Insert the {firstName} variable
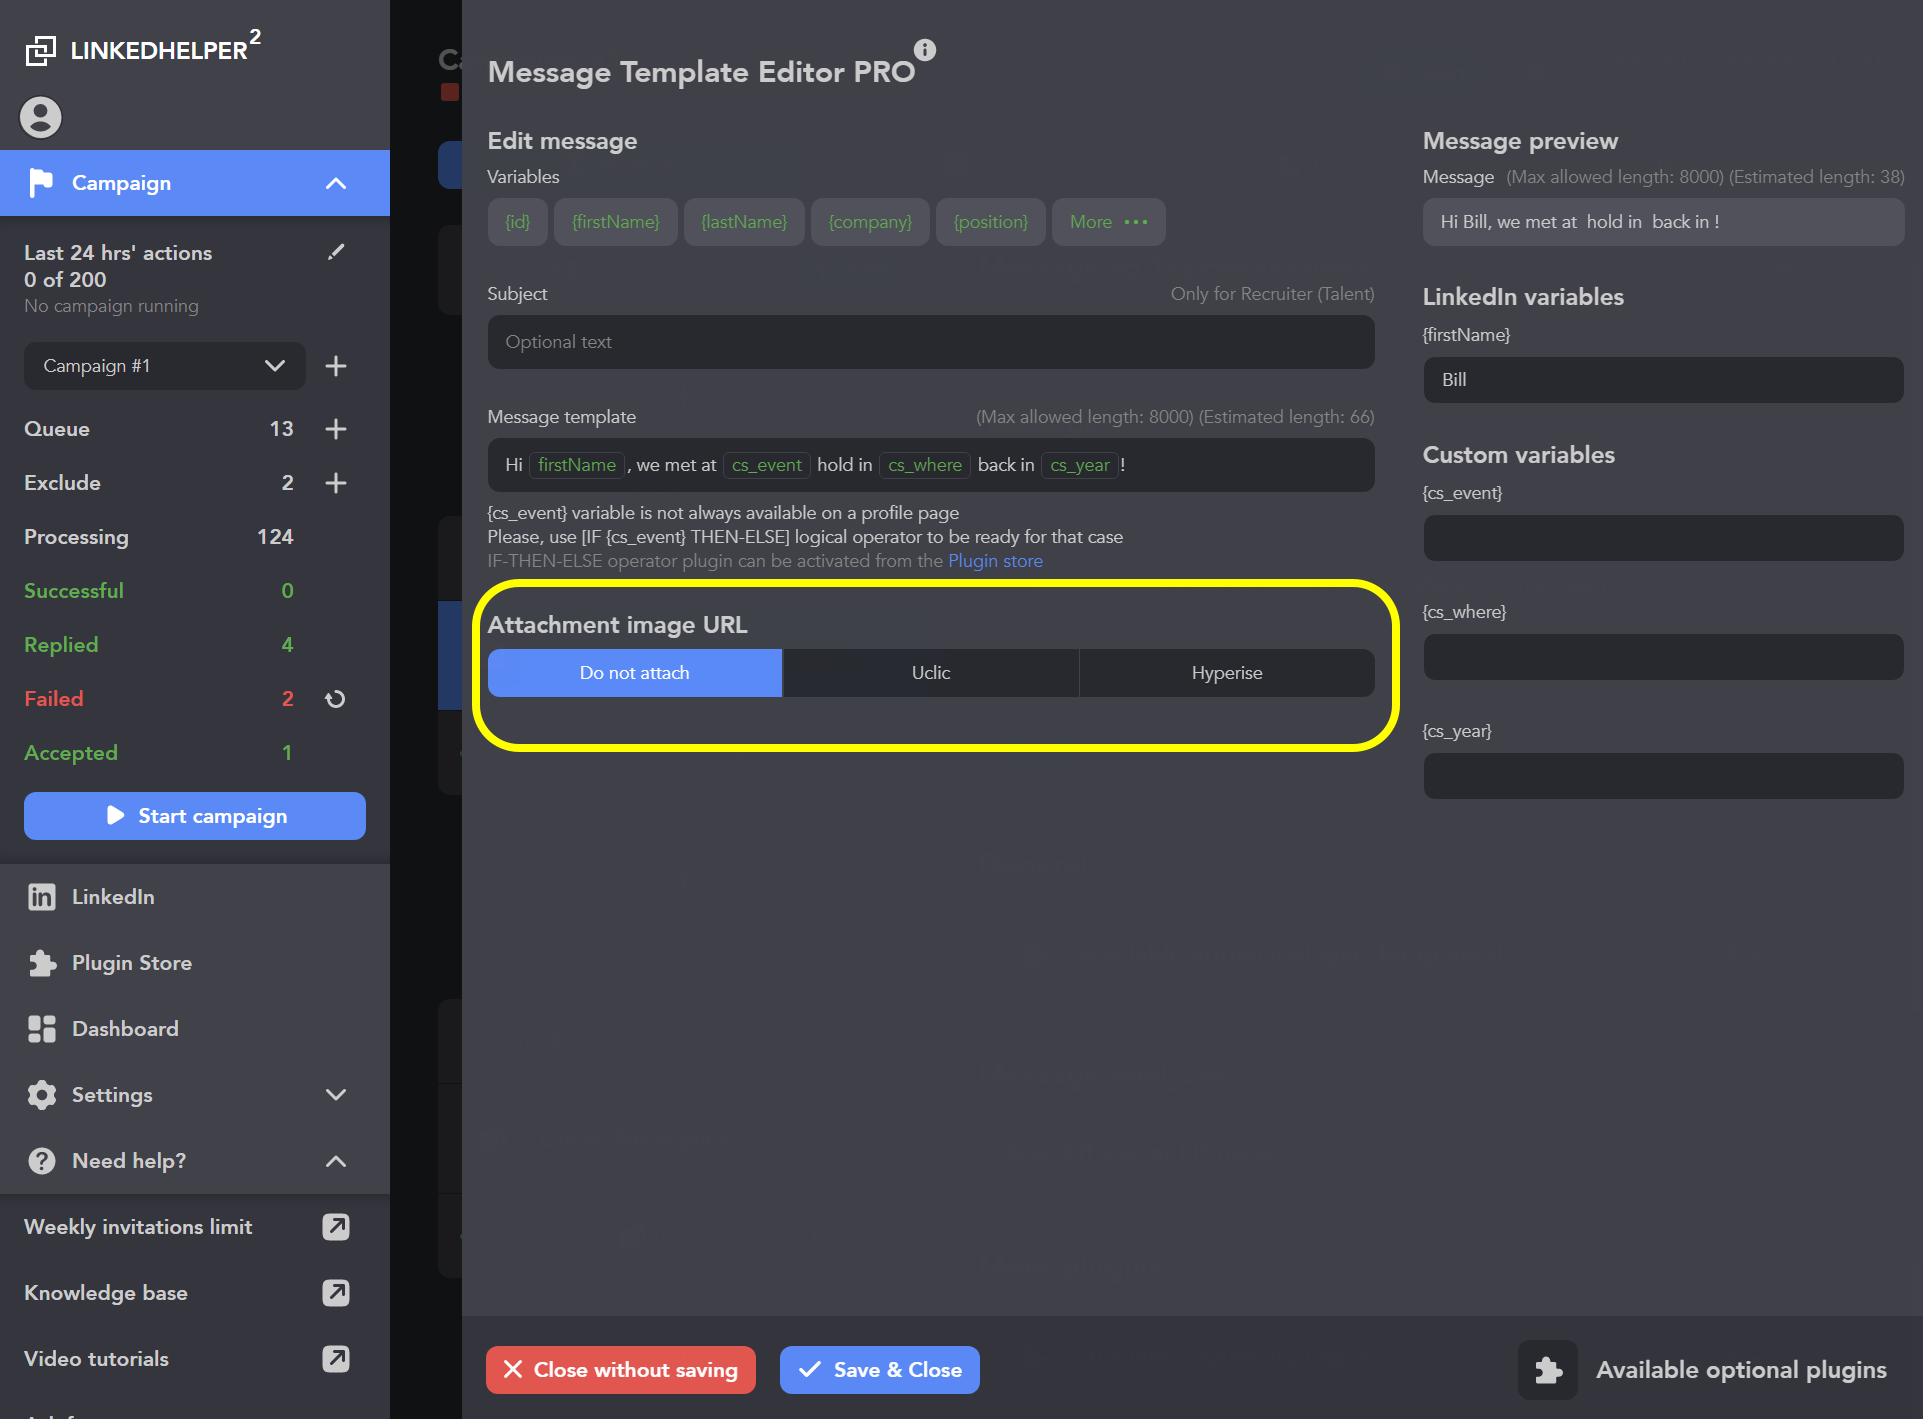This screenshot has height=1419, width=1923. pyautogui.click(x=616, y=222)
